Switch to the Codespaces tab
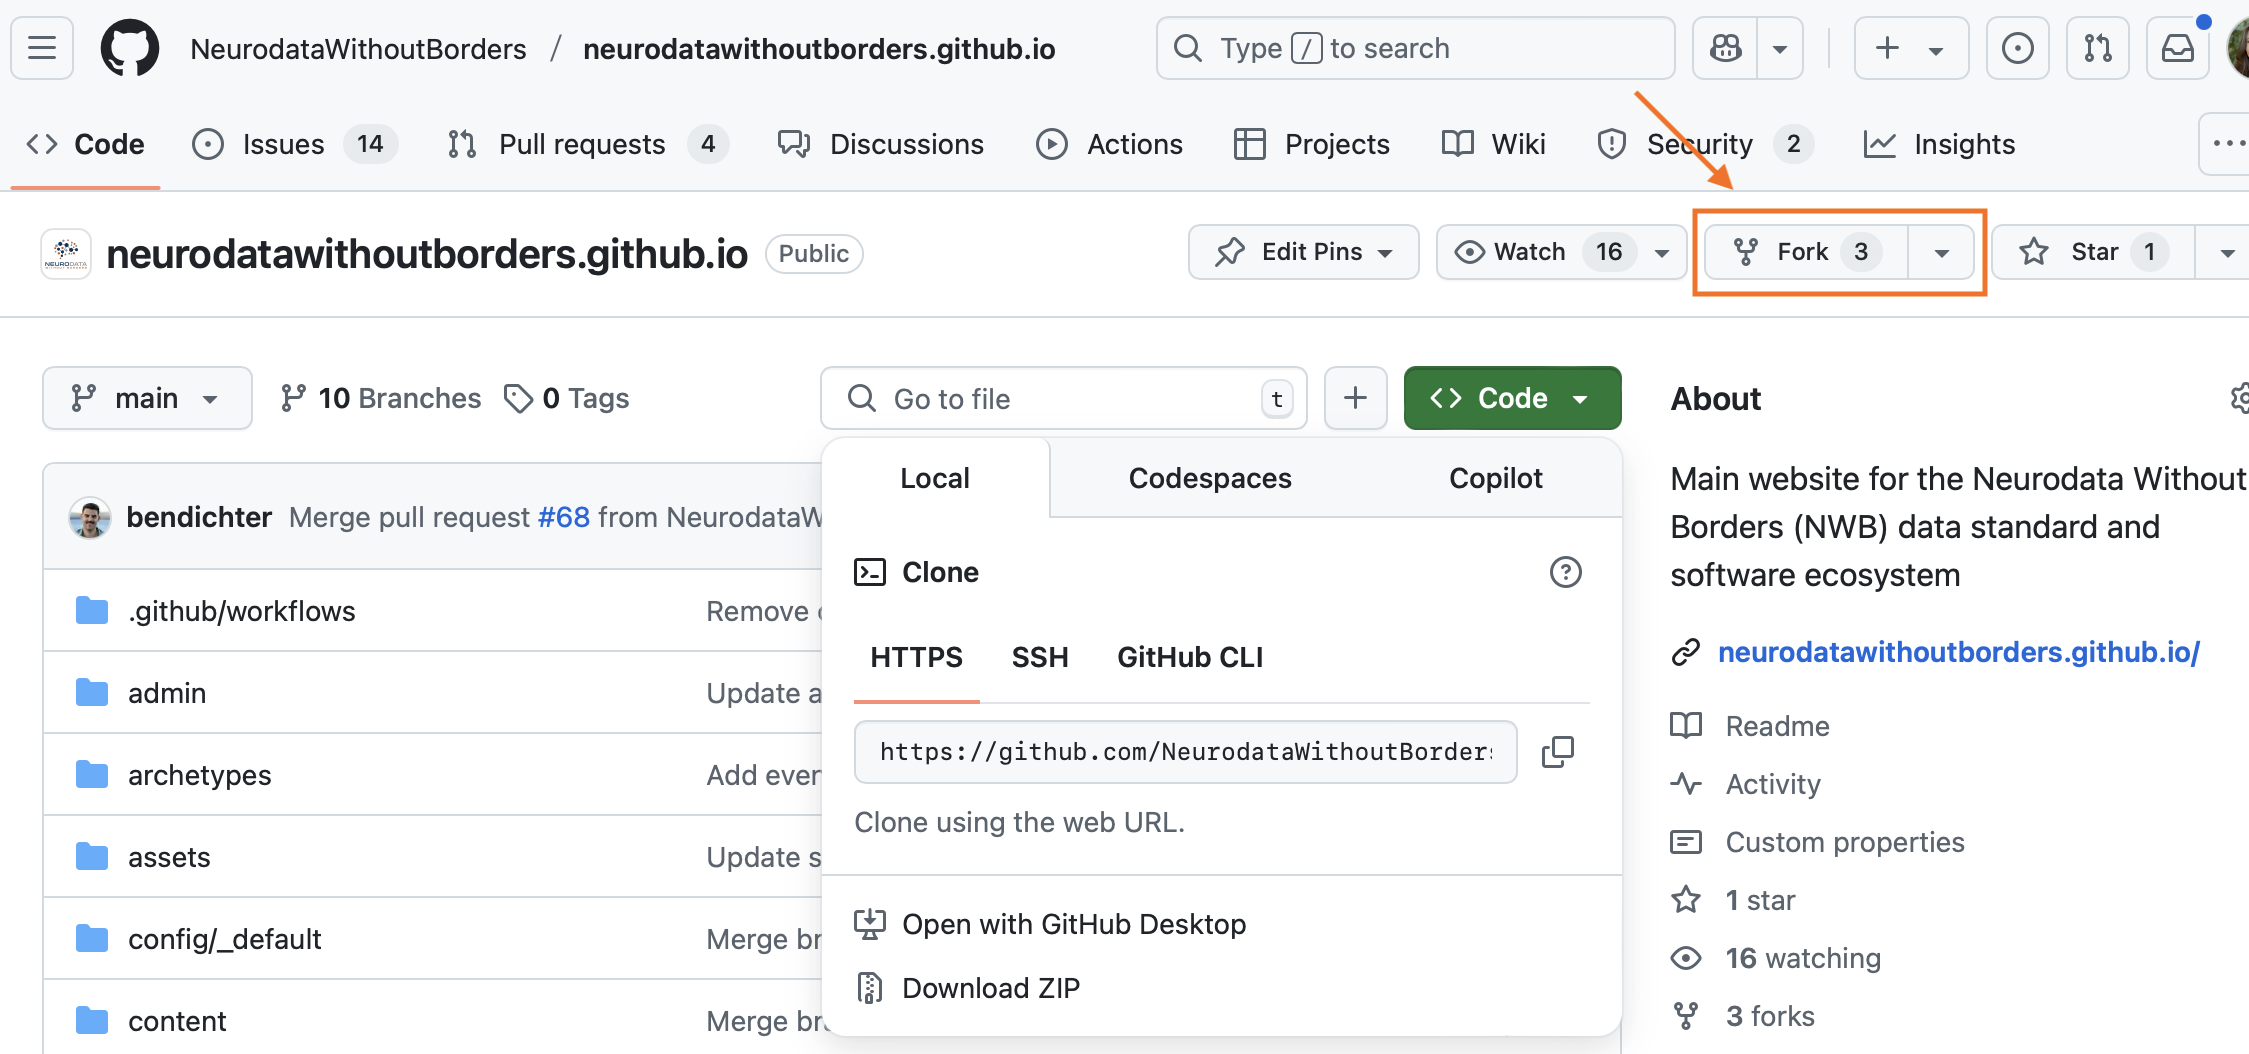 pos(1209,478)
